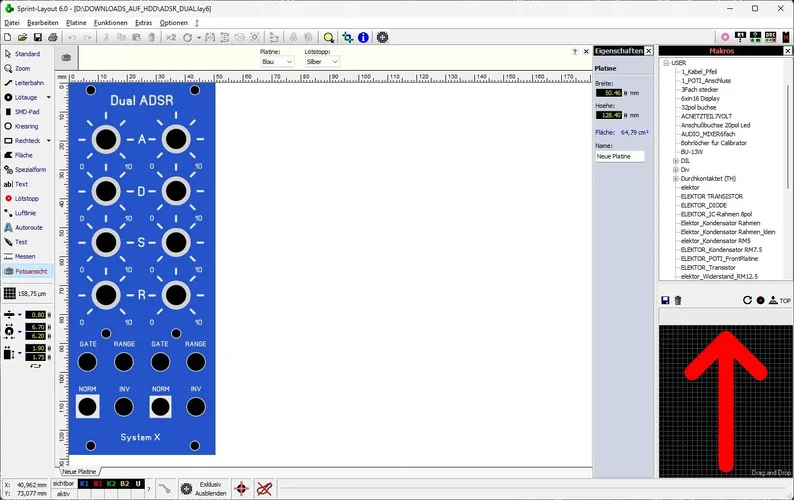
Task: Edit the Breite width field
Action: pyautogui.click(x=609, y=93)
